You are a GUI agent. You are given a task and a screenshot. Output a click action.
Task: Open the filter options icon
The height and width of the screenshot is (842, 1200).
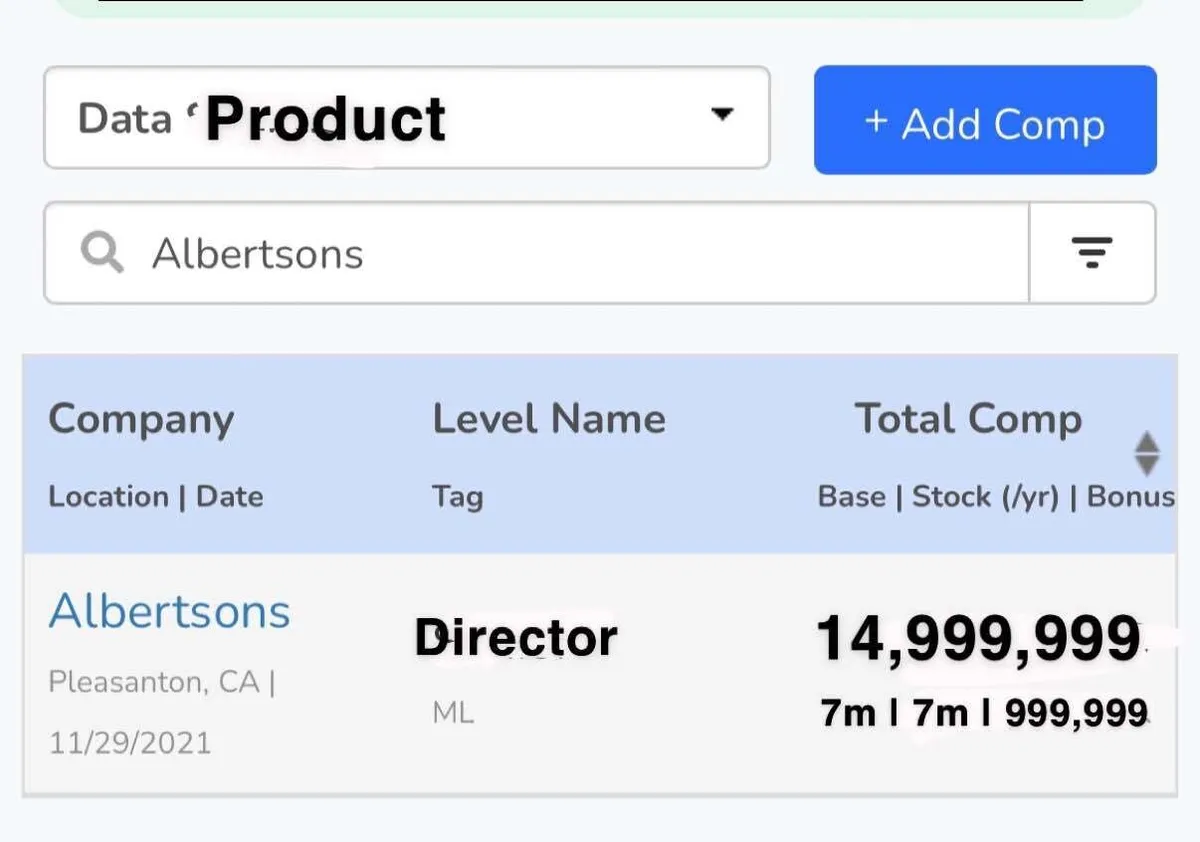1092,253
